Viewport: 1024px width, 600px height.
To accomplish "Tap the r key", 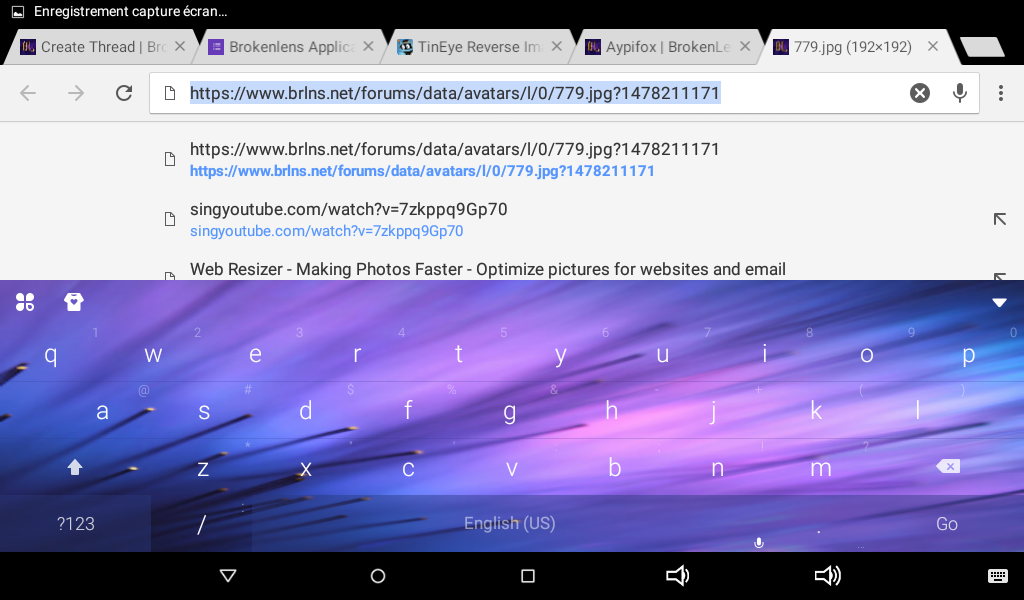I will (x=357, y=354).
